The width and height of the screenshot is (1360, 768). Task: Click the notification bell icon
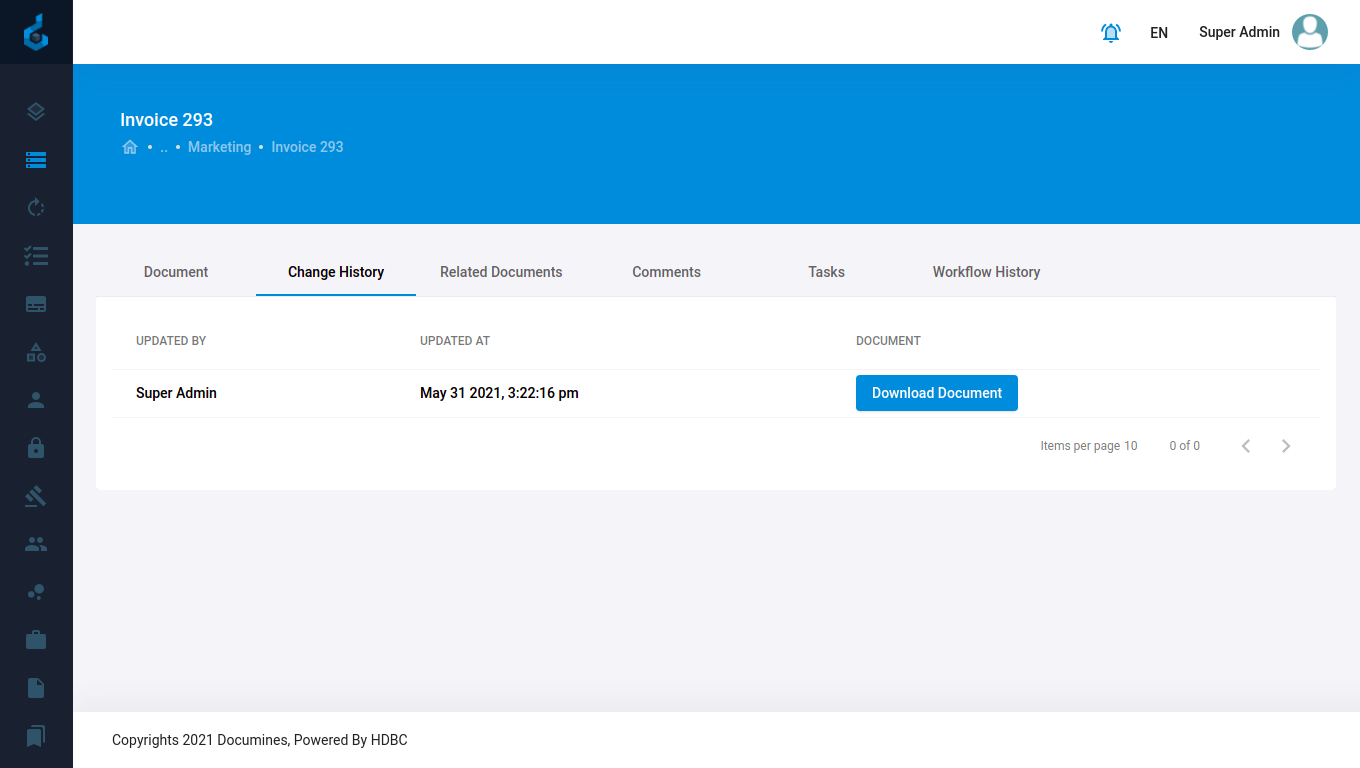click(1110, 32)
